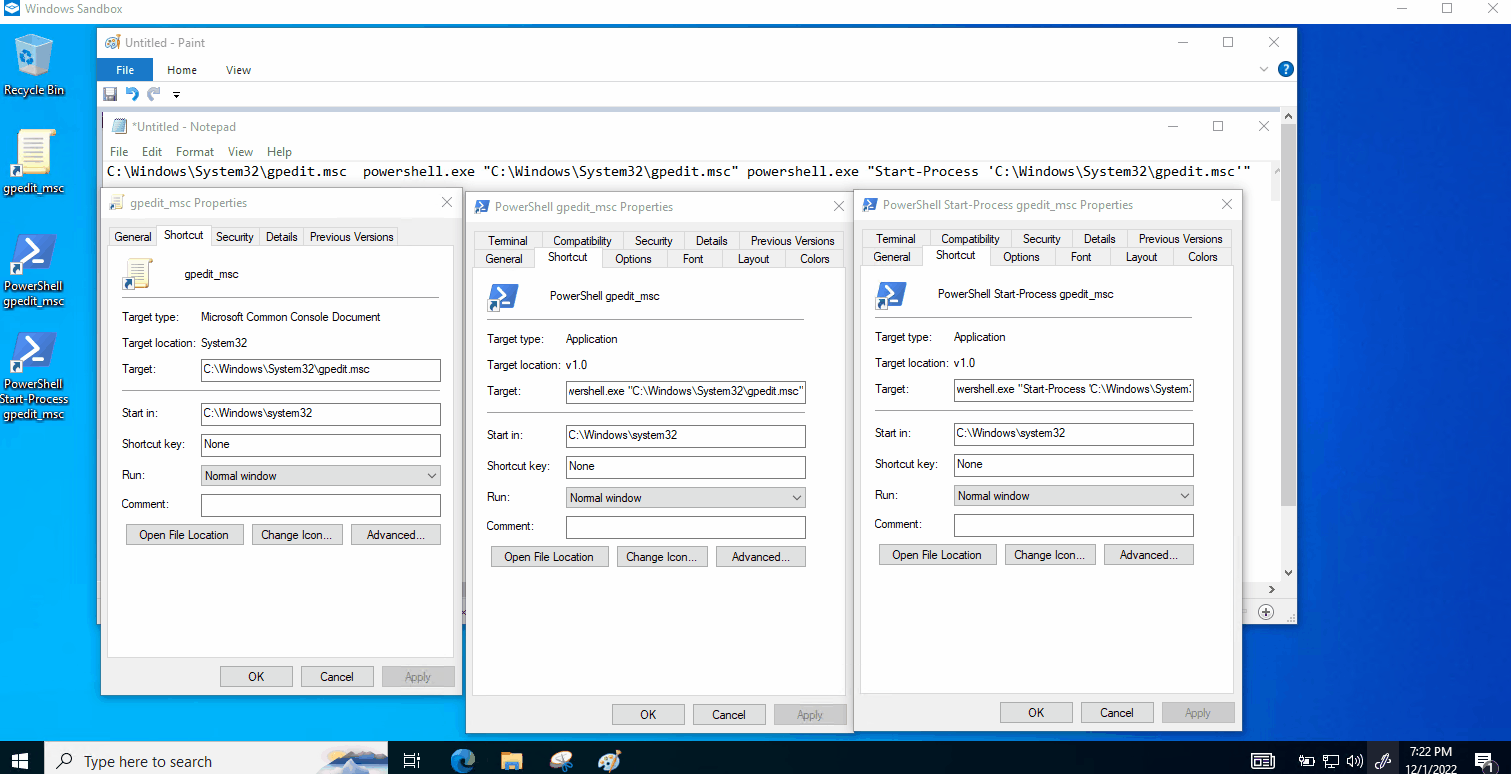This screenshot has width=1511, height=774.
Task: Open the touch keyboard tray icon
Action: pyautogui.click(x=1263, y=761)
